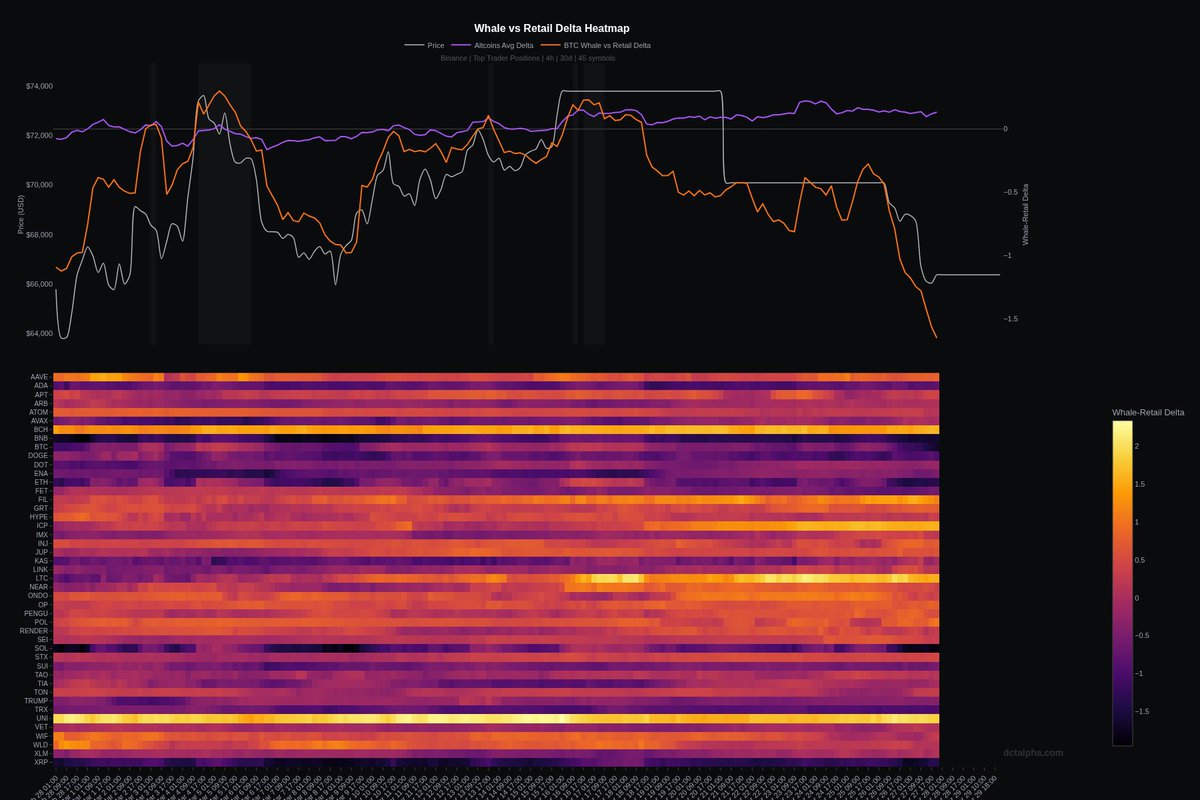Screen dimensions: 1200x800
Task: Toggle the BTC Whale vs Retail Delta legend entry
Action: coord(596,45)
